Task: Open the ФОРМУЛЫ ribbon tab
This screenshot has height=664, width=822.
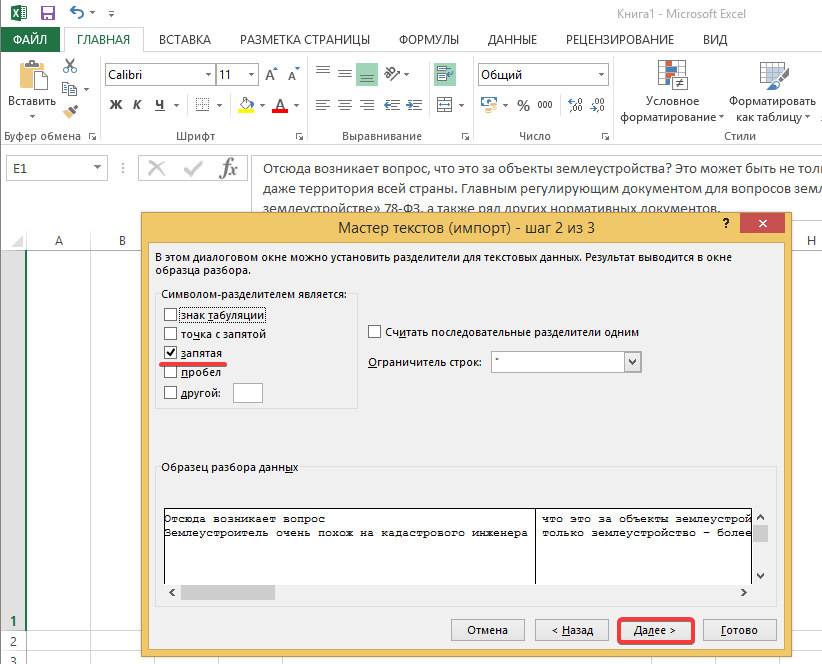Action: (428, 39)
